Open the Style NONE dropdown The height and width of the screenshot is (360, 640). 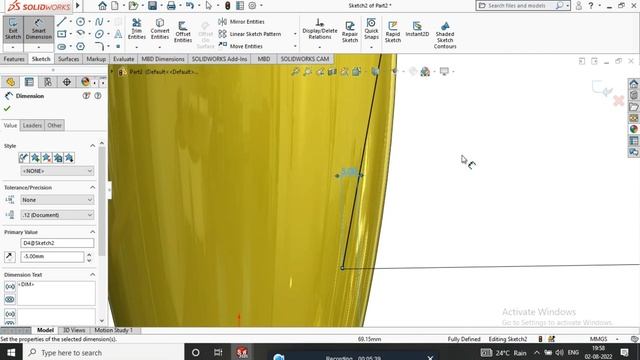57,171
